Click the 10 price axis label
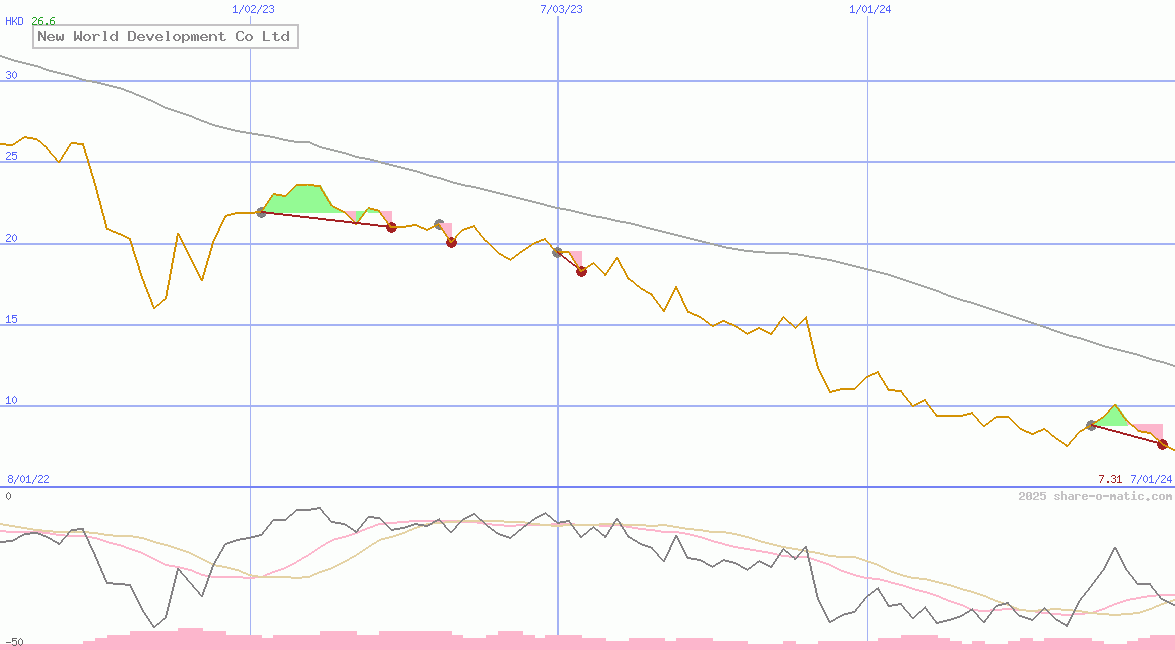Screen dimensions: 1175x650 point(11,400)
